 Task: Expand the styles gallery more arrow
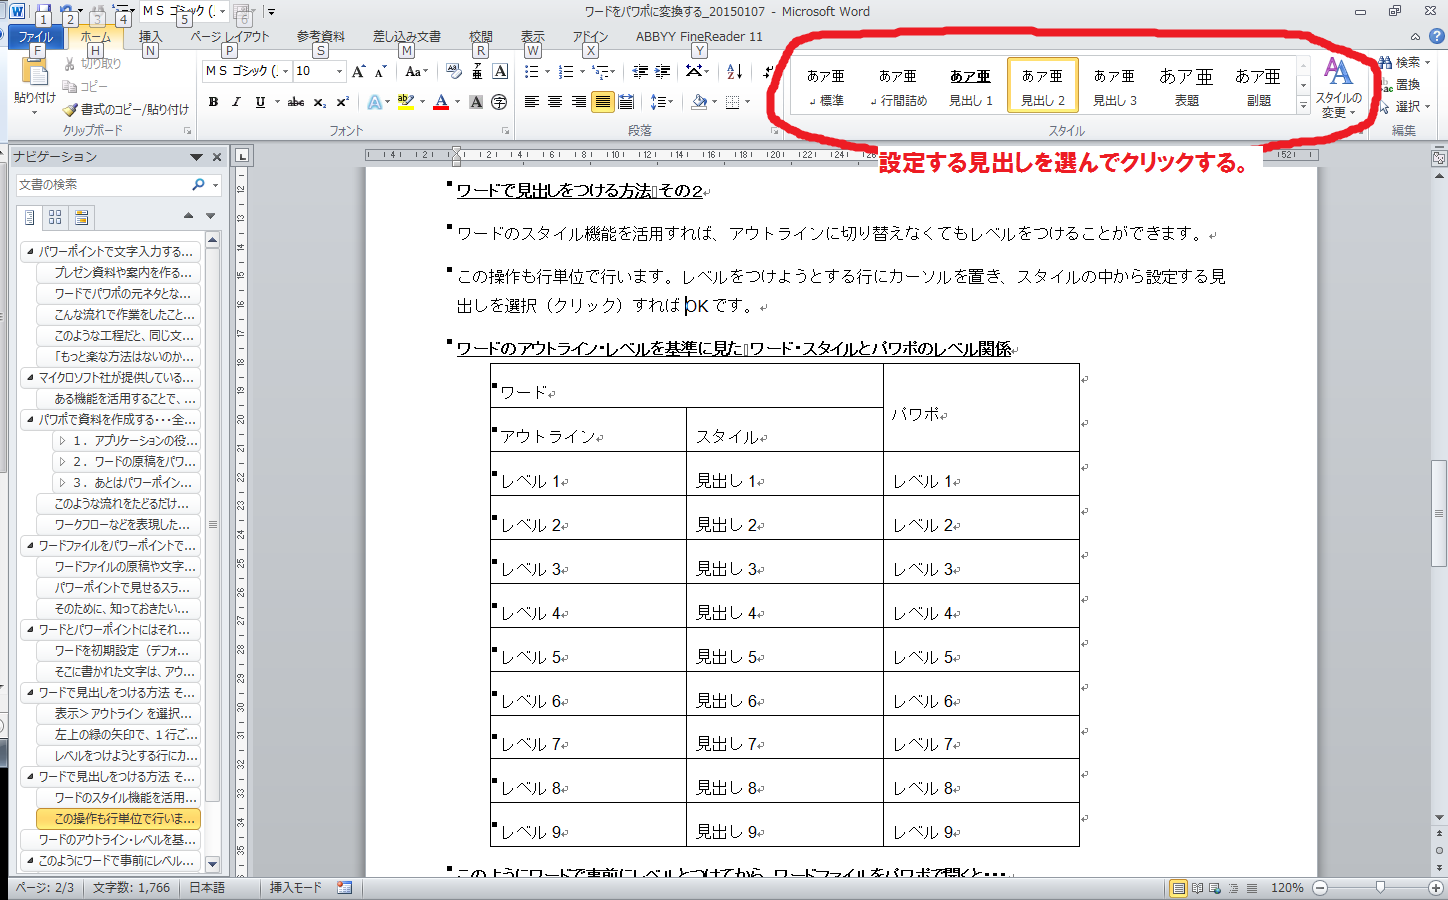coord(1303,106)
